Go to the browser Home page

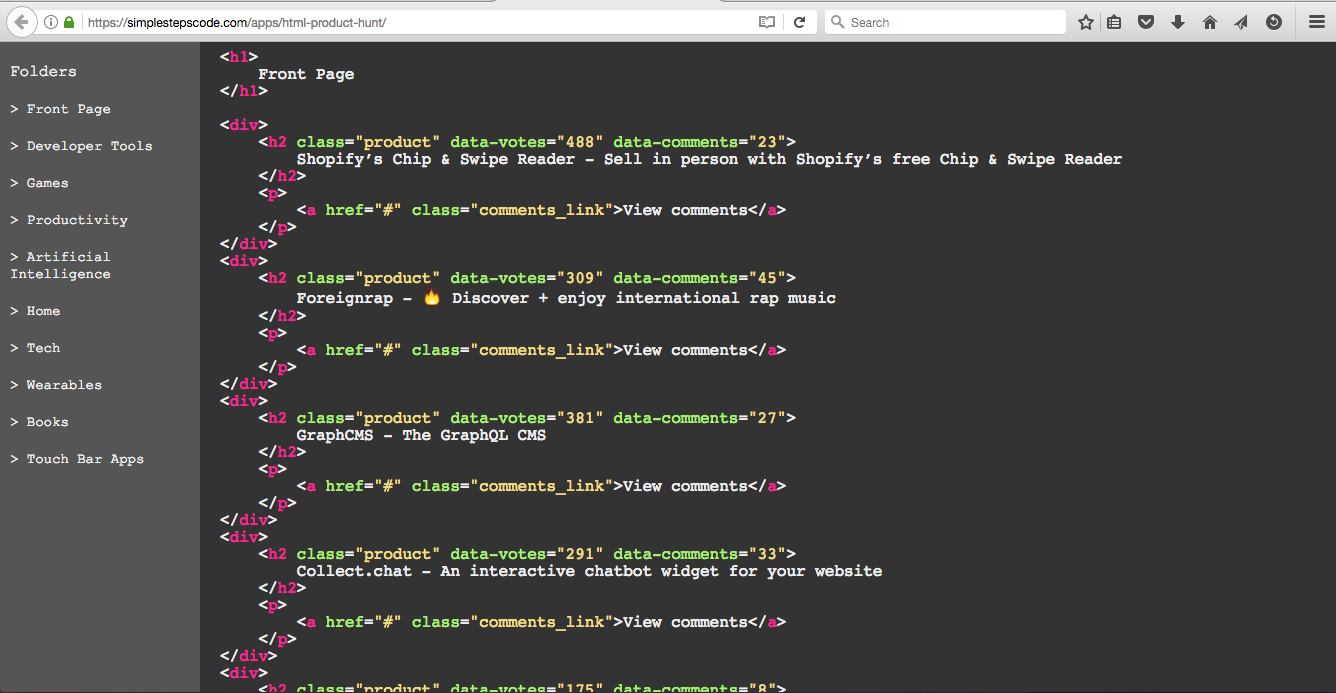pos(1209,21)
